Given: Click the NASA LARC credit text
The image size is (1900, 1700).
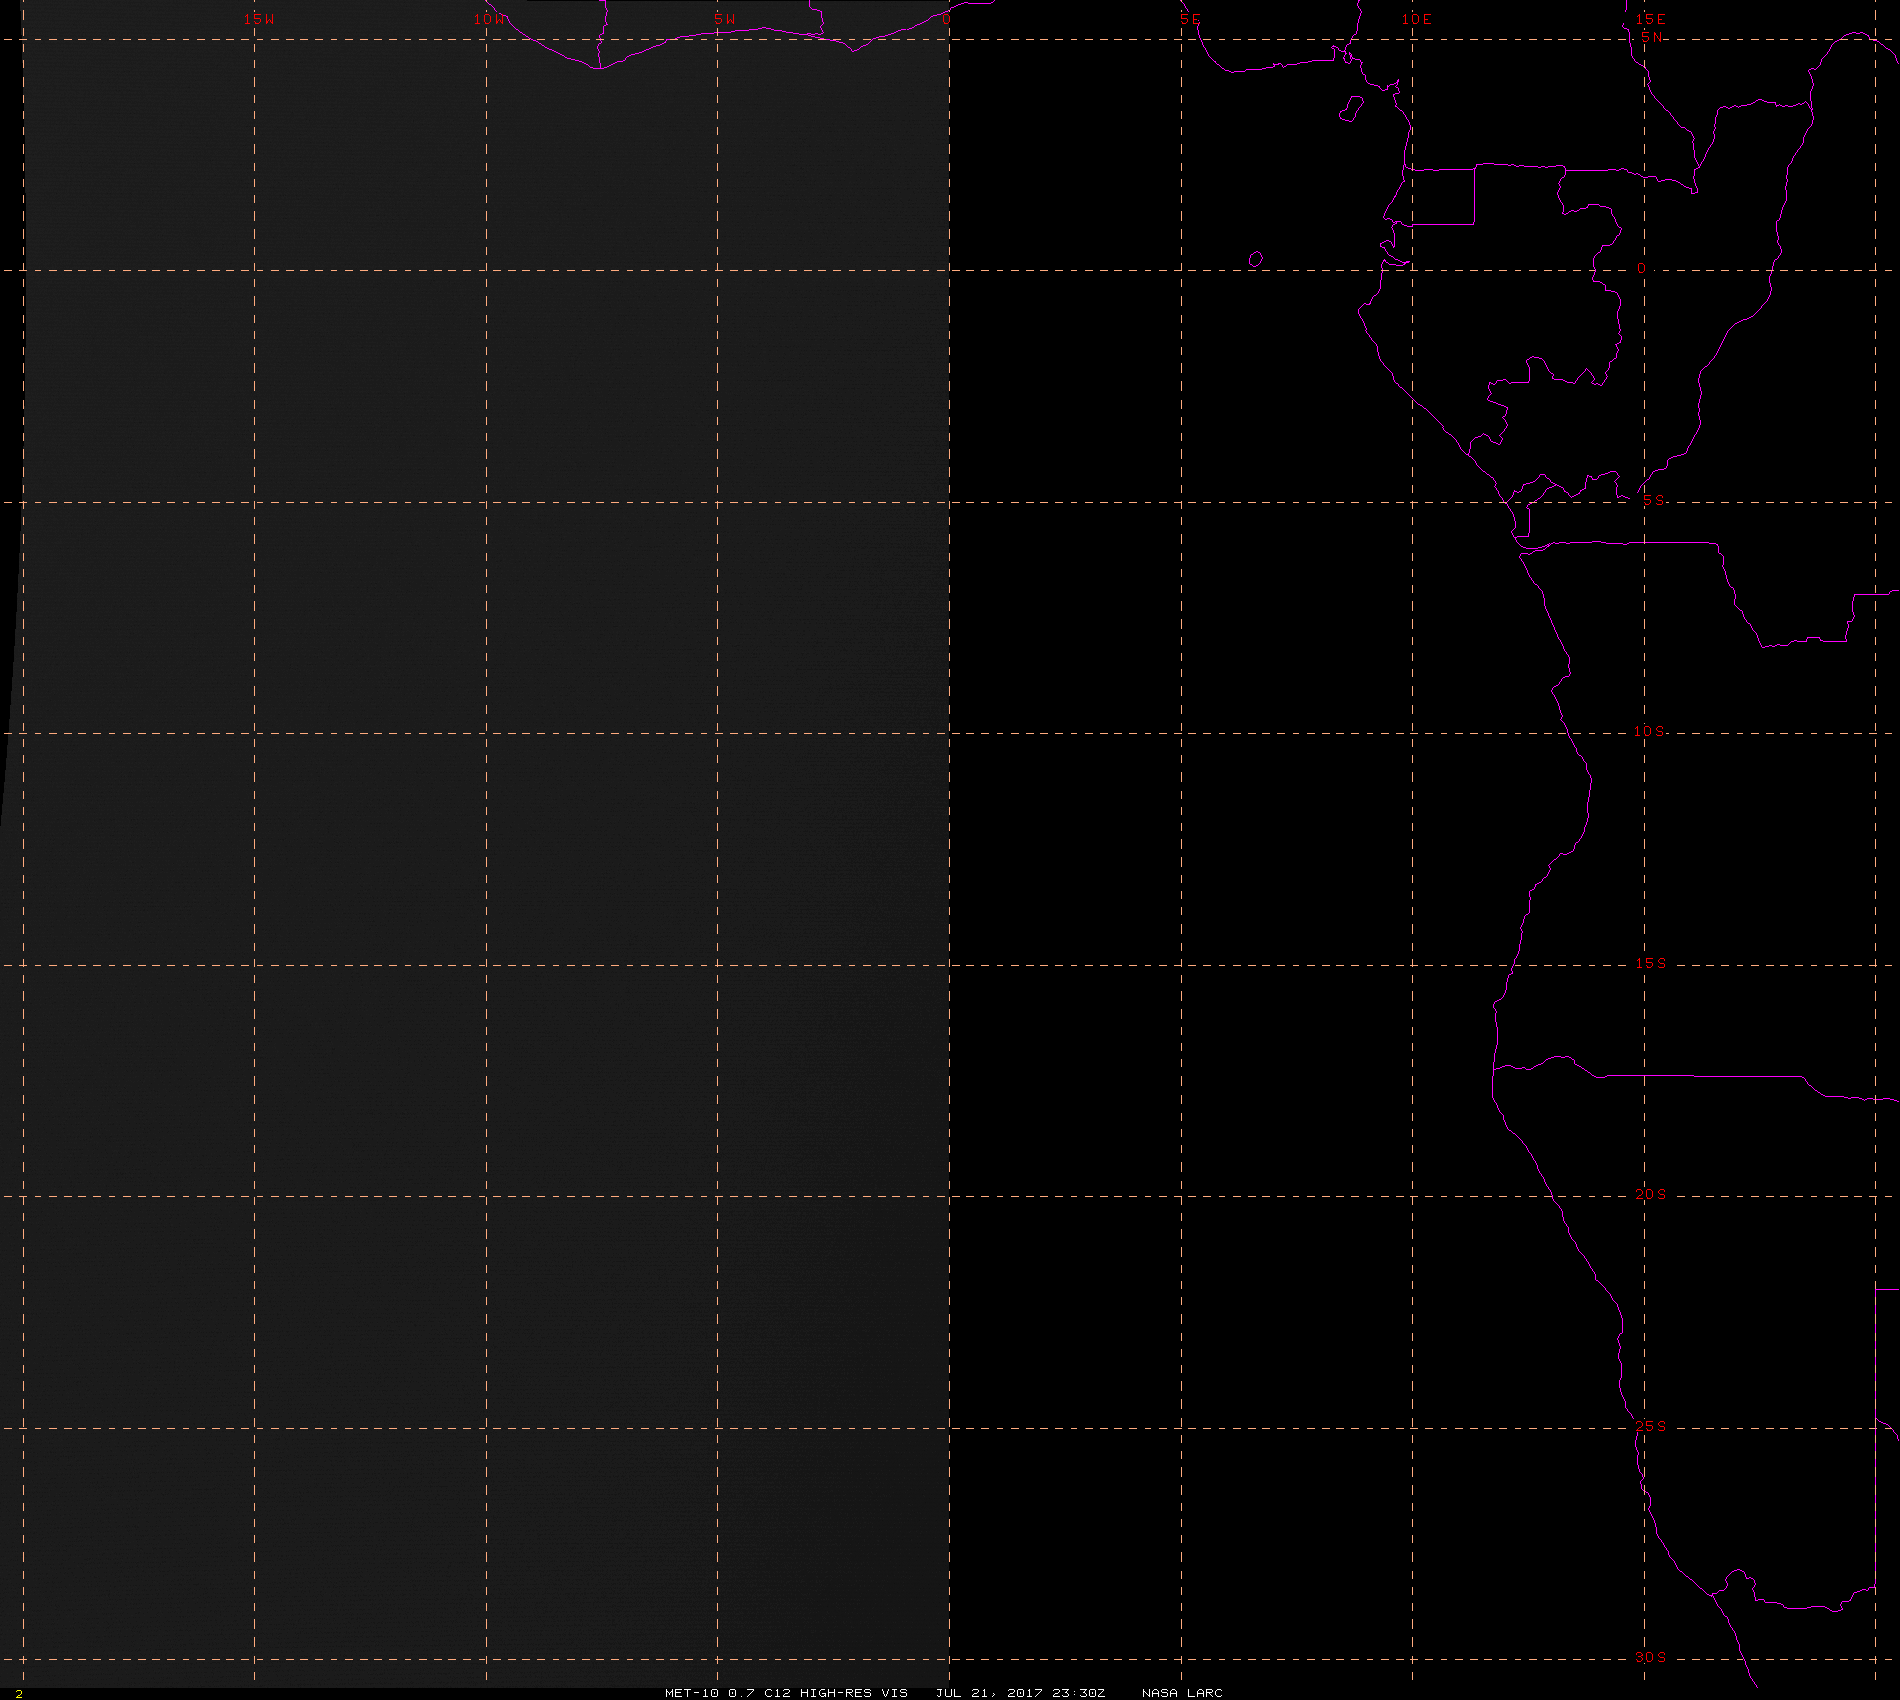Looking at the screenshot, I should tap(1182, 1692).
